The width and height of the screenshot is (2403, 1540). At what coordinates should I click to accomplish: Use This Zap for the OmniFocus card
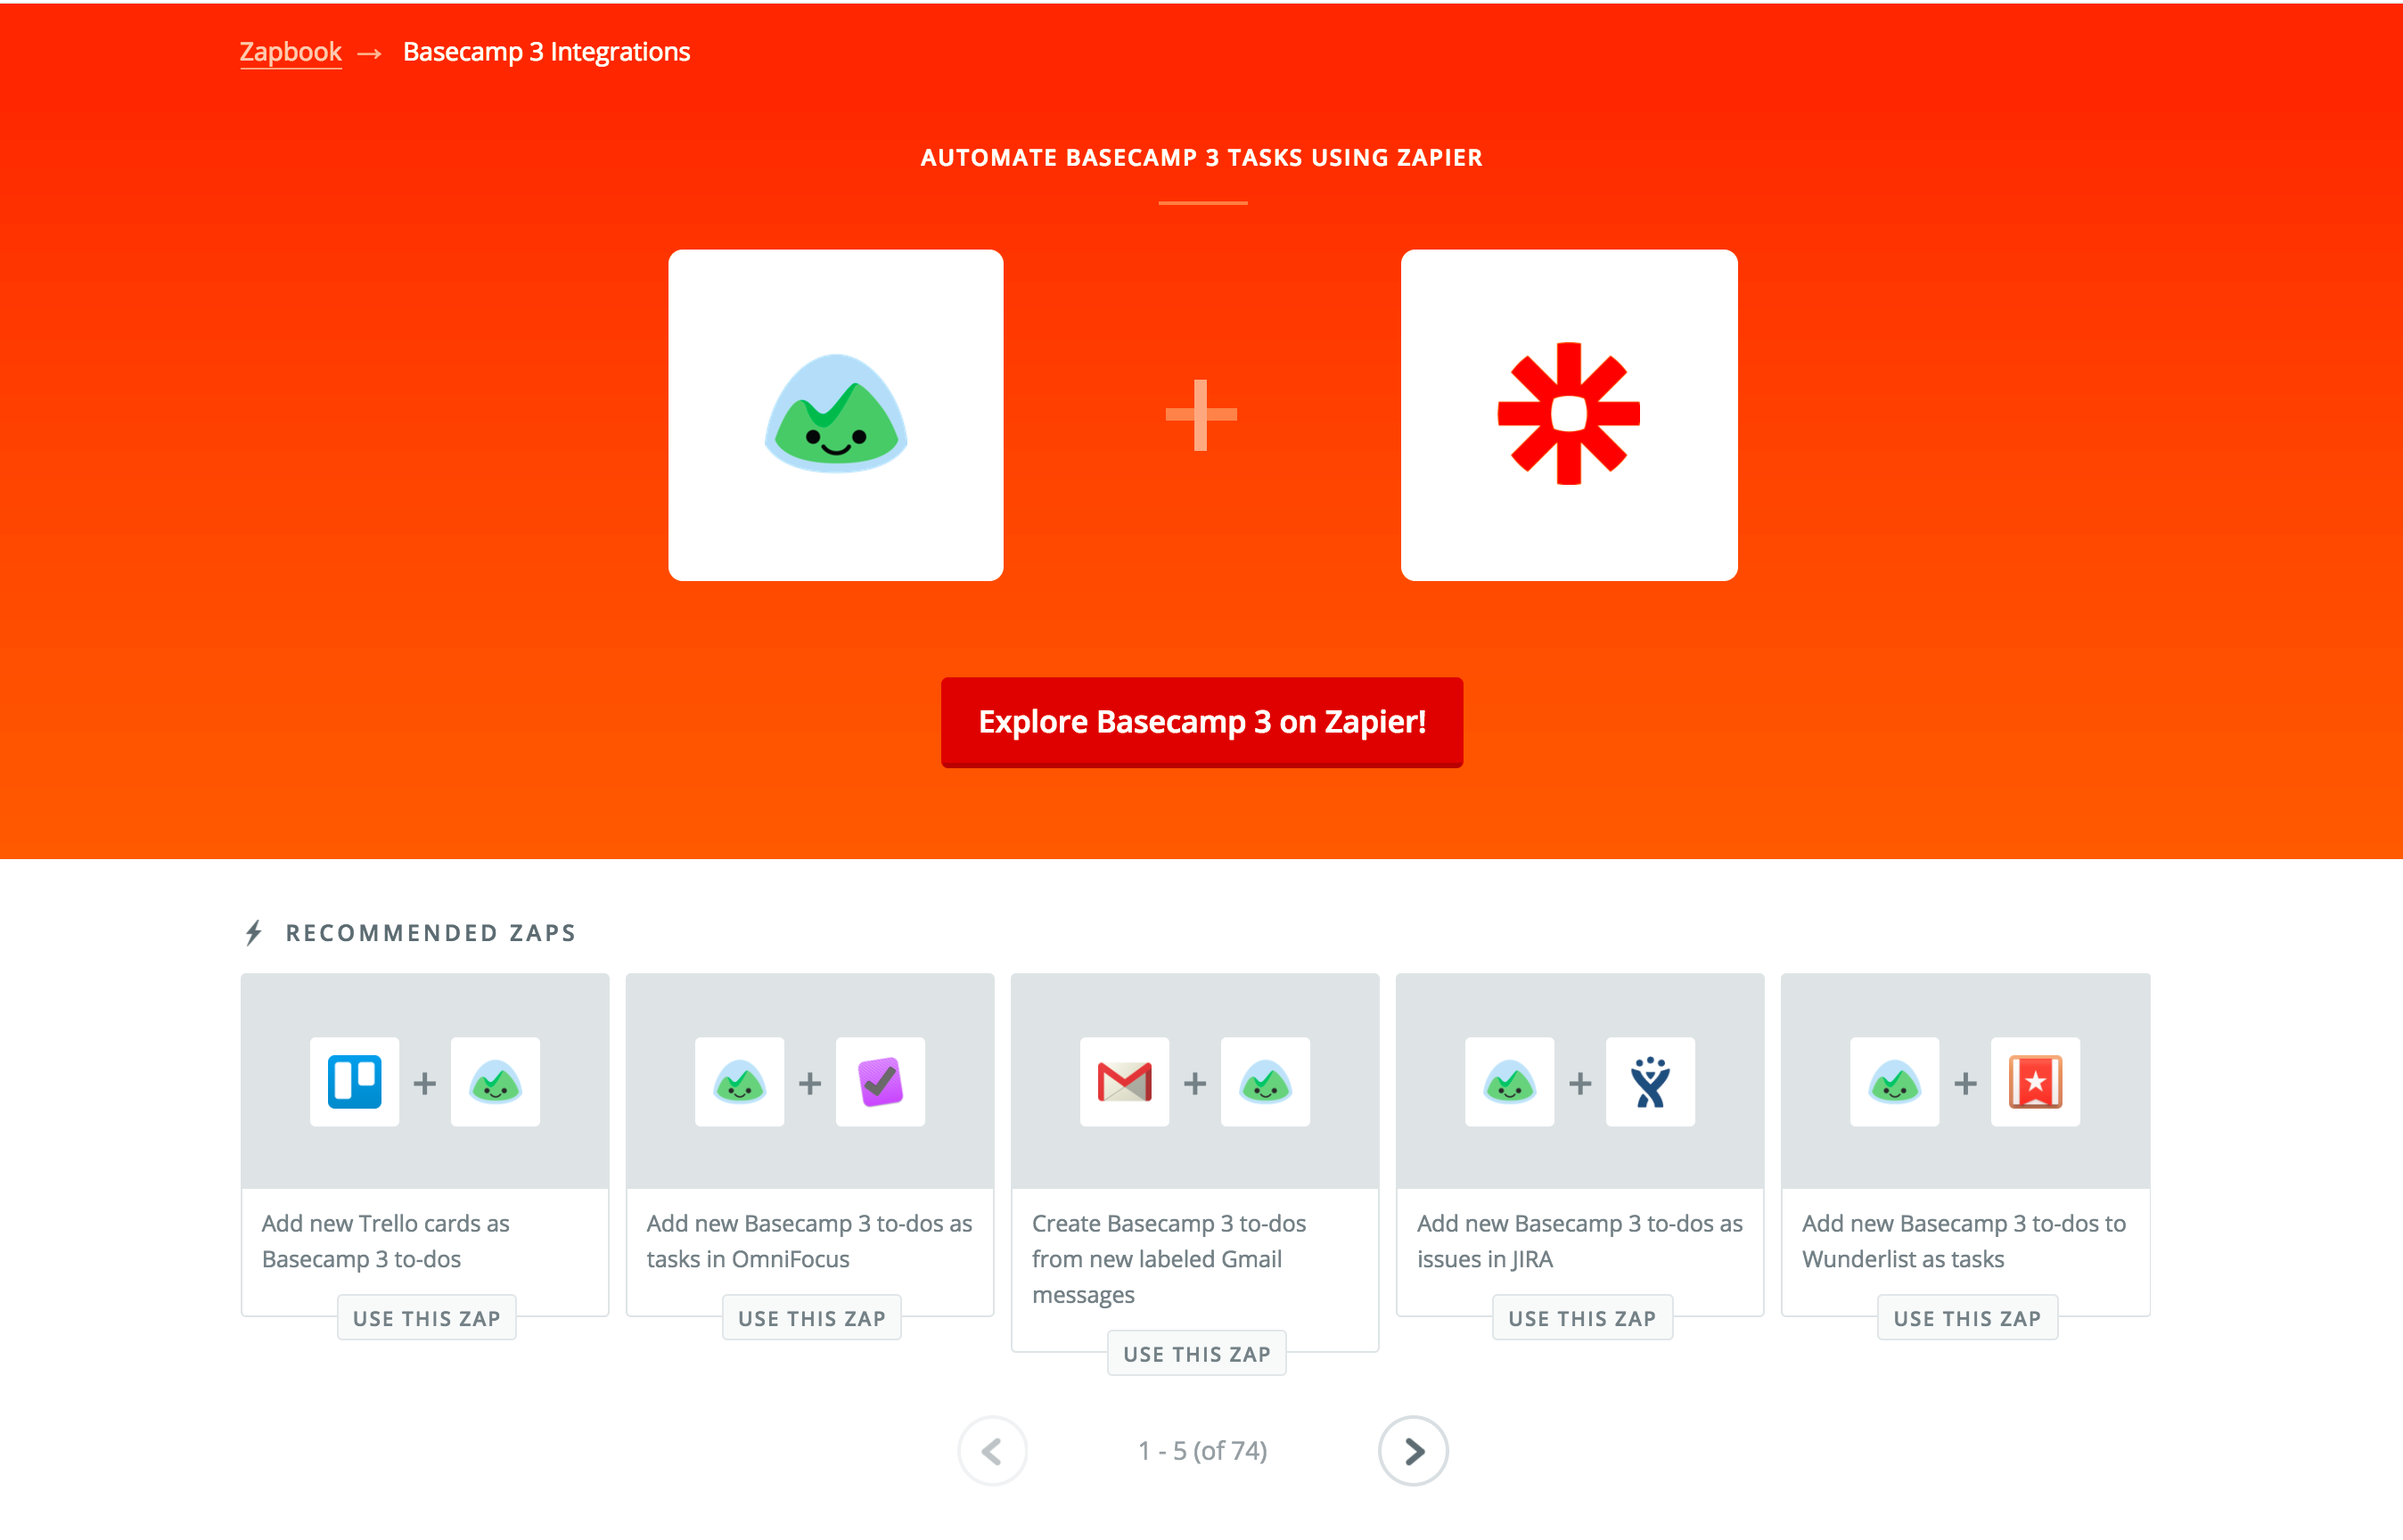(x=811, y=1318)
